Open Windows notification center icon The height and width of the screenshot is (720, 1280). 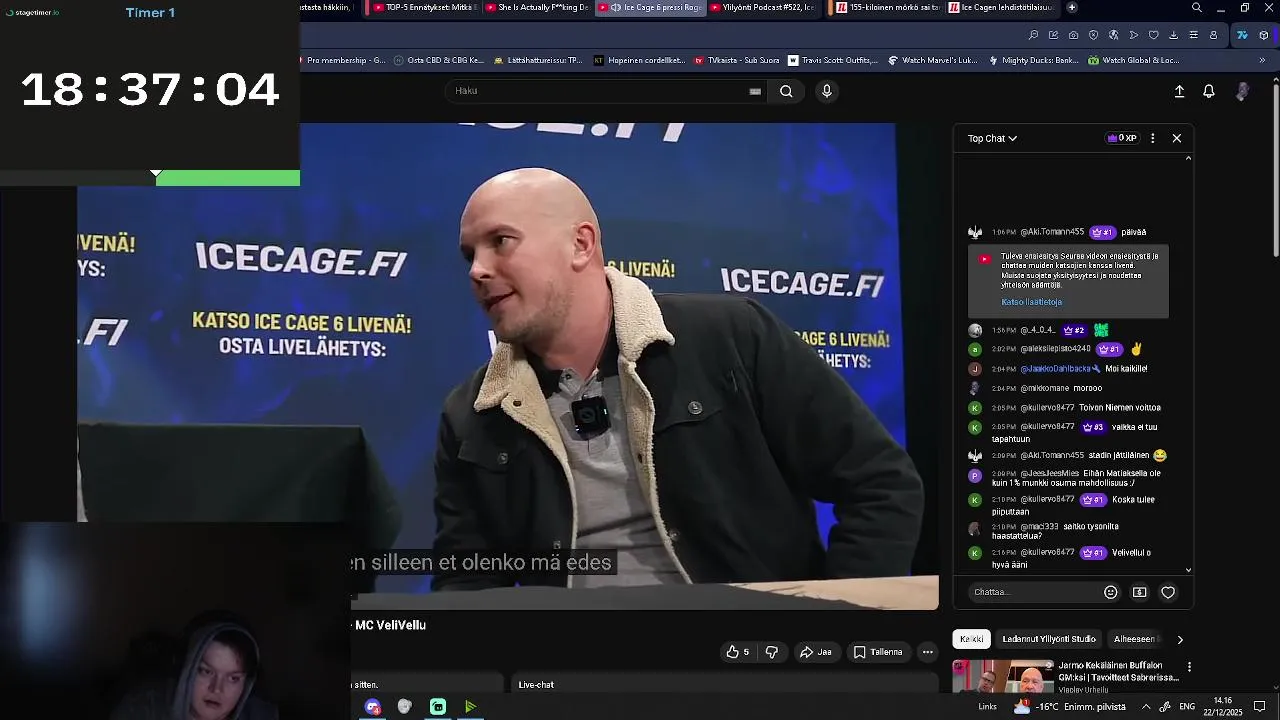(x=1259, y=707)
